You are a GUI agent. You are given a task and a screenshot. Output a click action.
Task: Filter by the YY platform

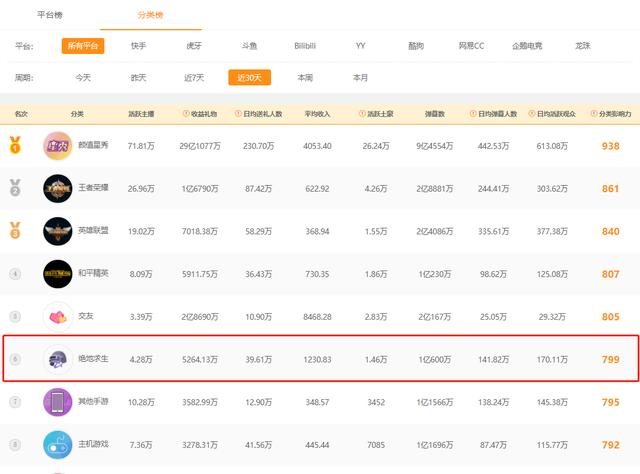360,46
